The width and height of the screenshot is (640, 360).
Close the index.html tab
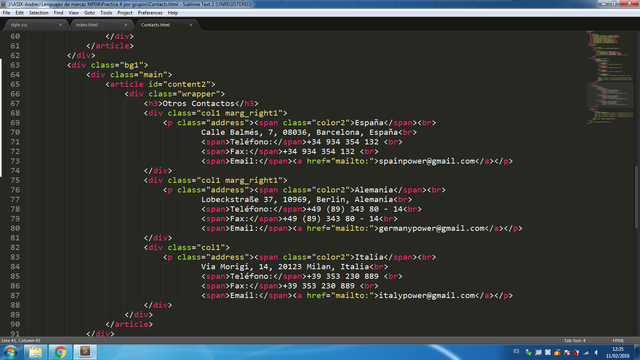[125, 25]
